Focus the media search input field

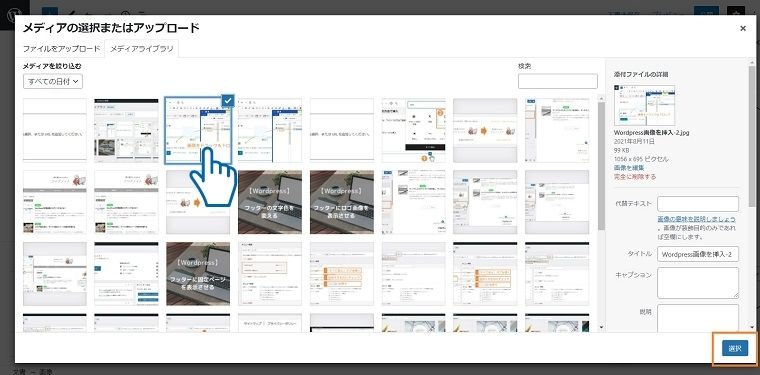point(557,81)
